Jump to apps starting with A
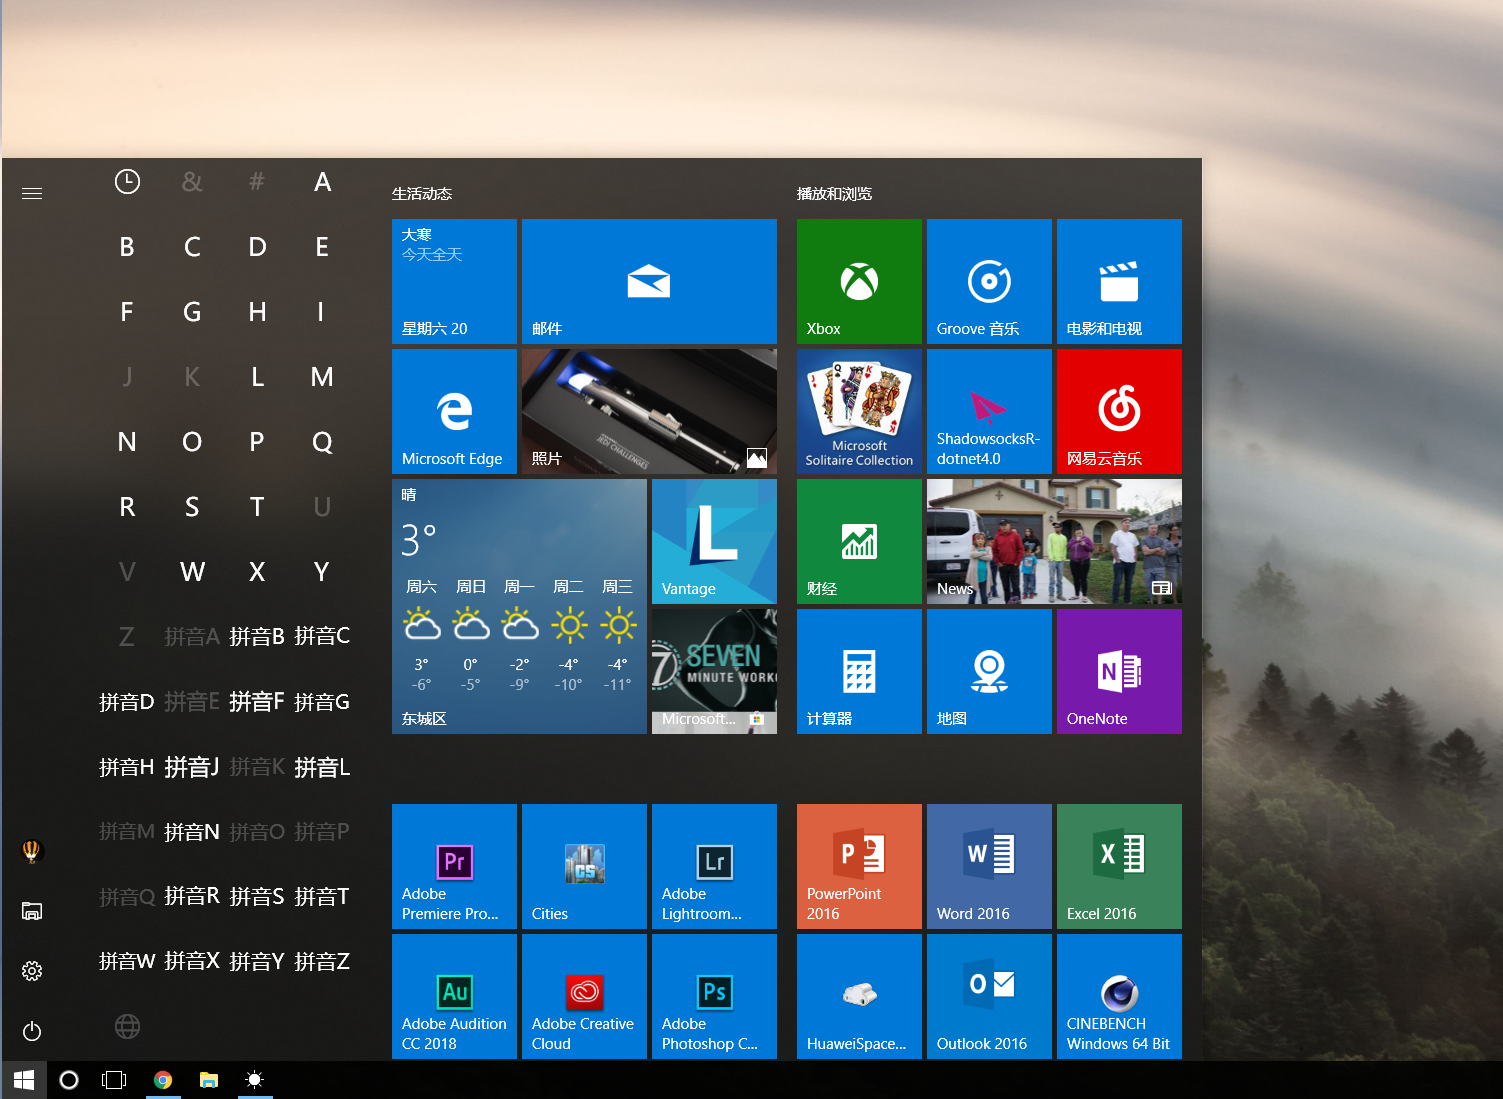The width and height of the screenshot is (1503, 1099). pos(322,182)
